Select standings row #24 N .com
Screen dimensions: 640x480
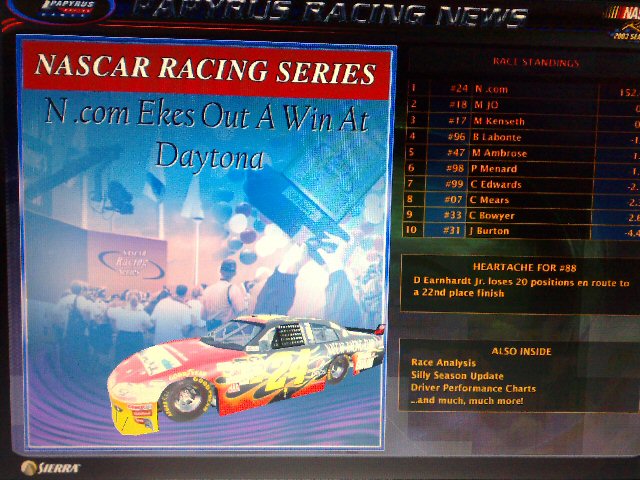point(523,89)
